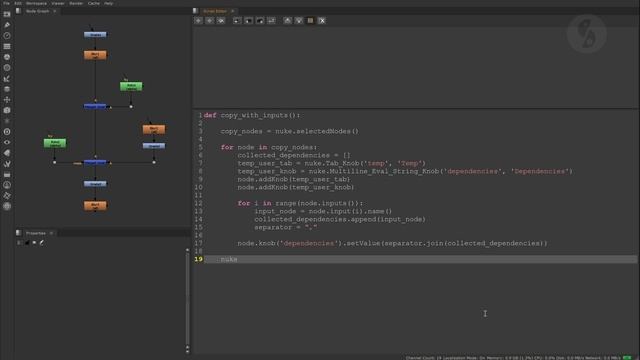
Task: Open the Properties pane content menu
Action: [x=18, y=233]
